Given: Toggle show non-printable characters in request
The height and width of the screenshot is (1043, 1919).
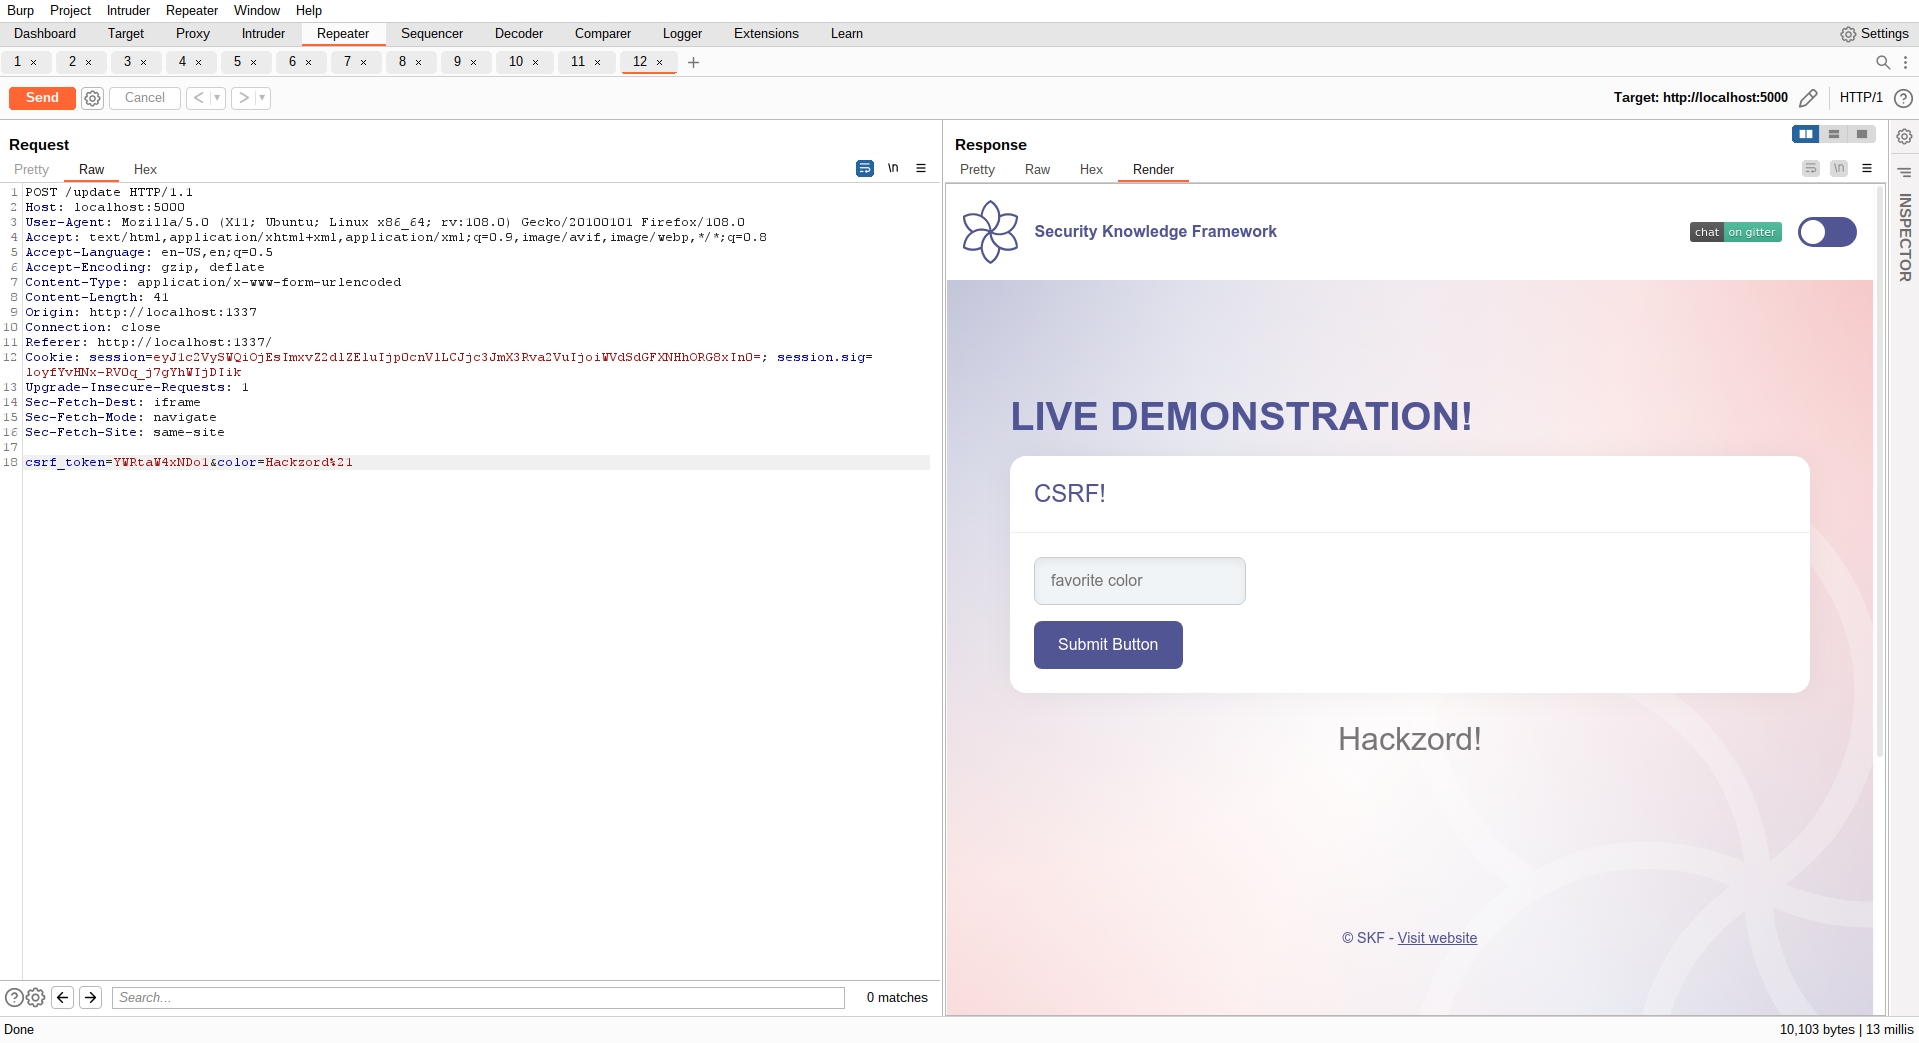Looking at the screenshot, I should pos(893,169).
